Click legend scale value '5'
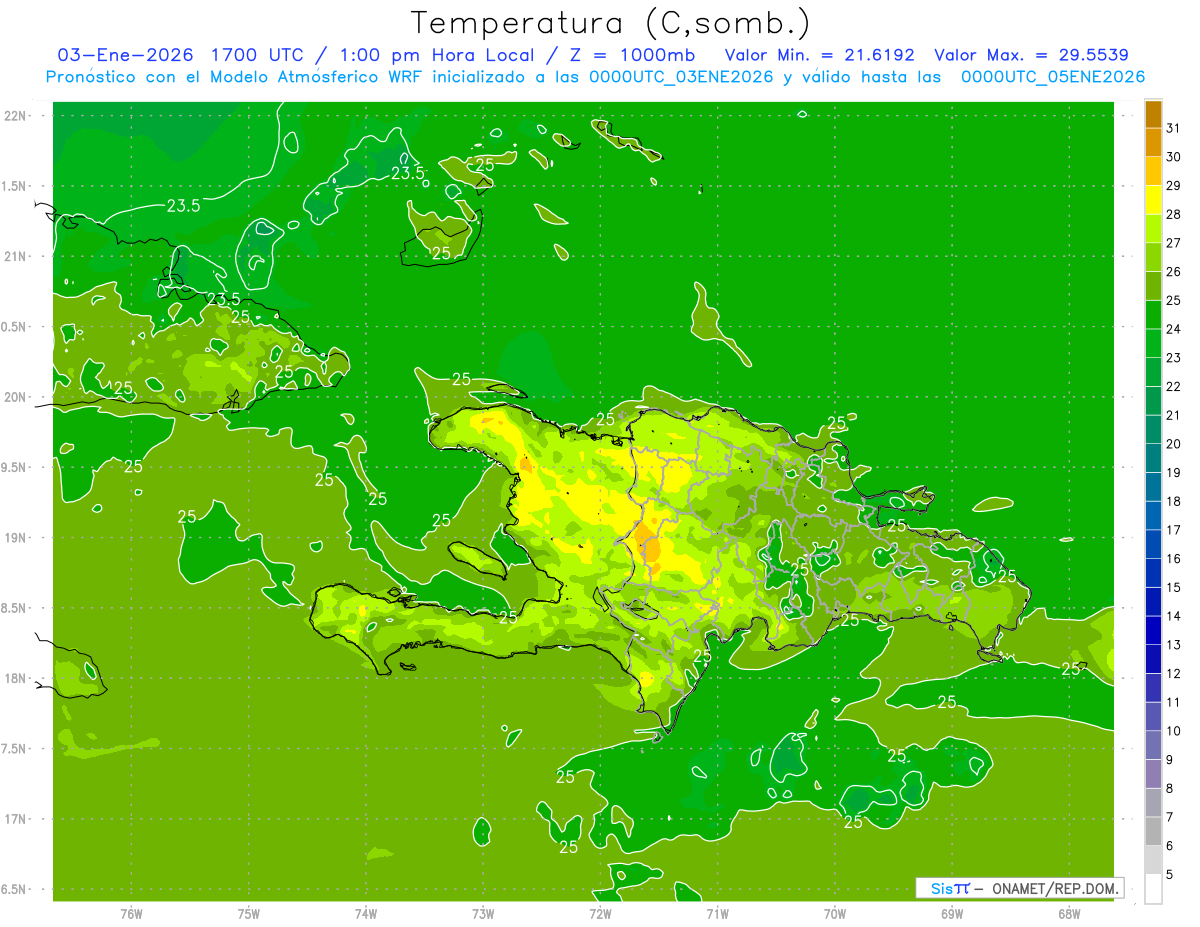1200x927 pixels. coord(1170,875)
